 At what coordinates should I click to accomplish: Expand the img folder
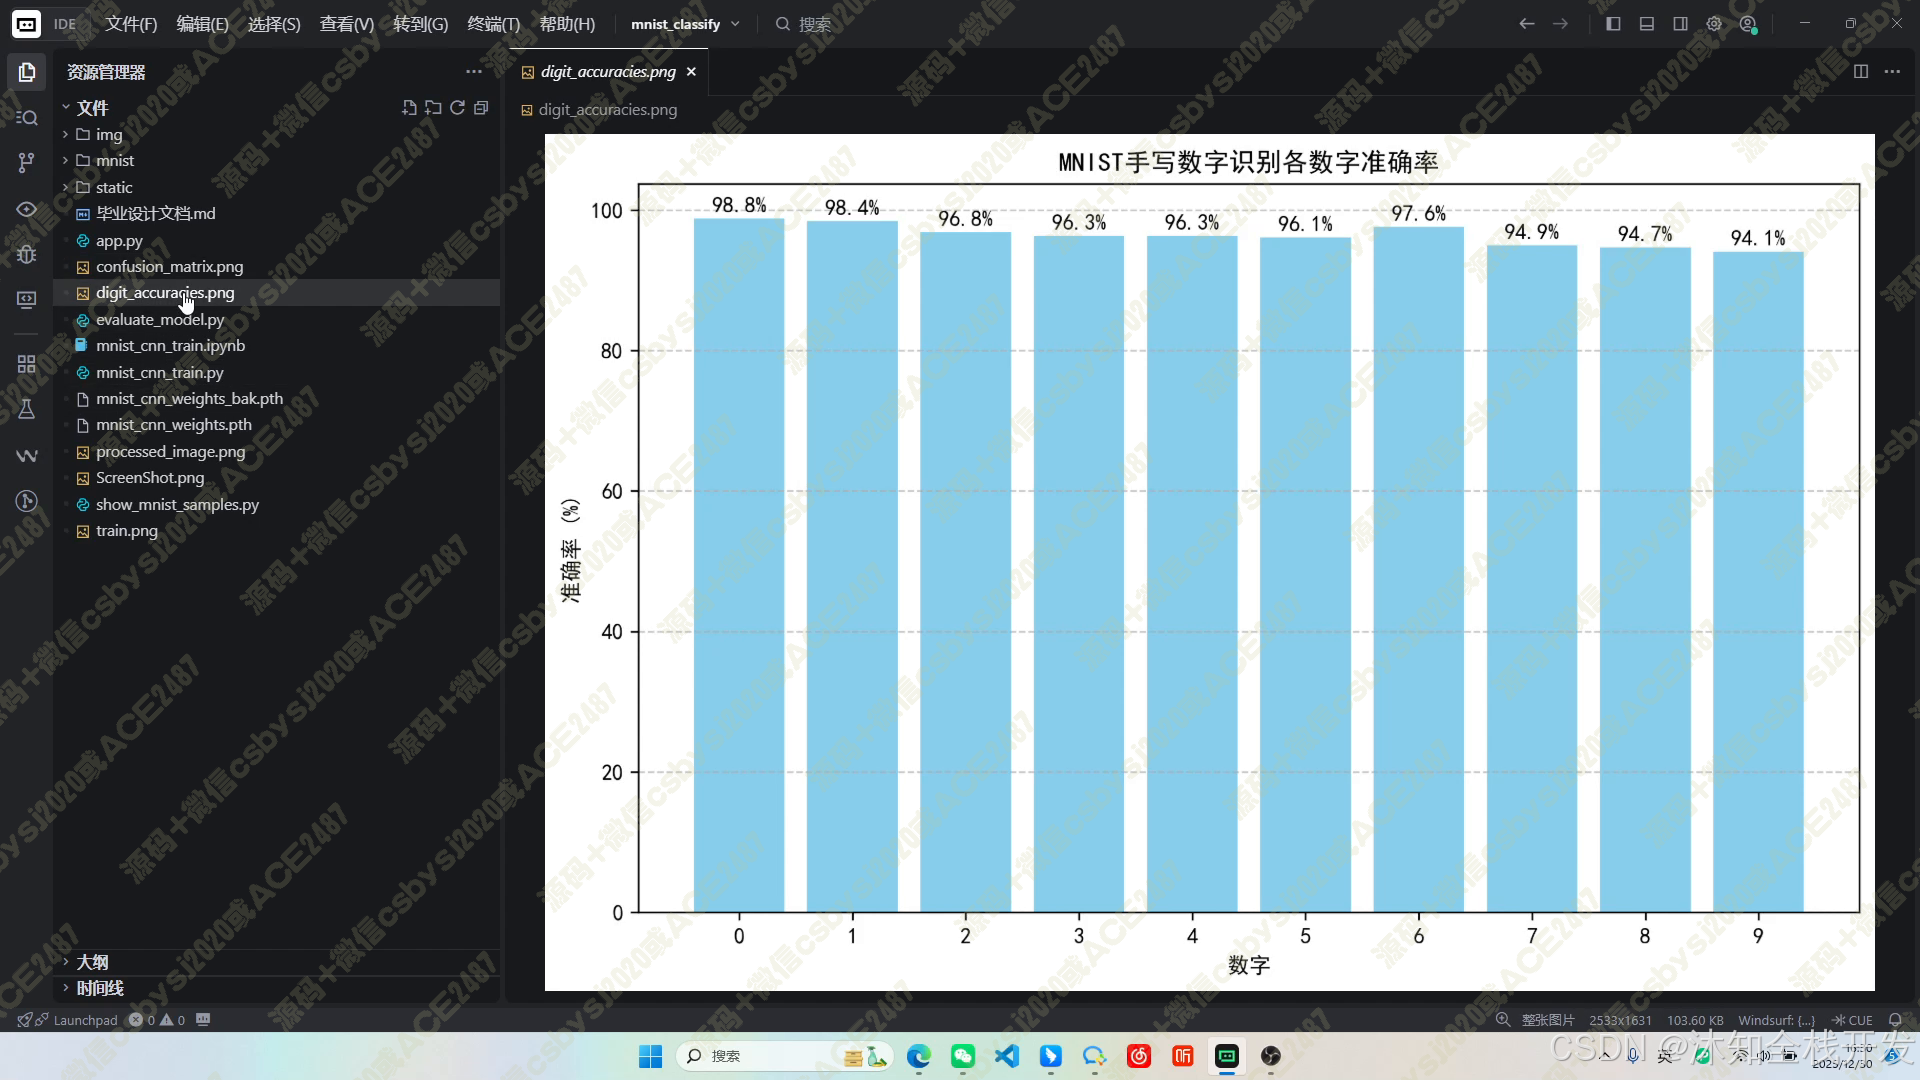coord(108,134)
